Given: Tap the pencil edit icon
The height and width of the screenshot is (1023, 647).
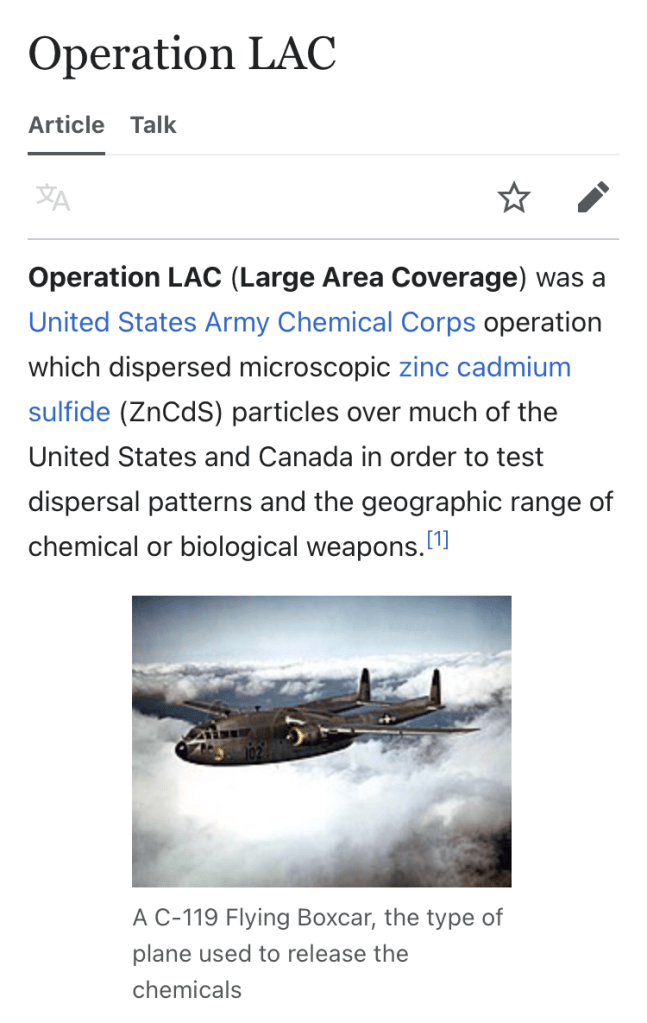Looking at the screenshot, I should (593, 198).
